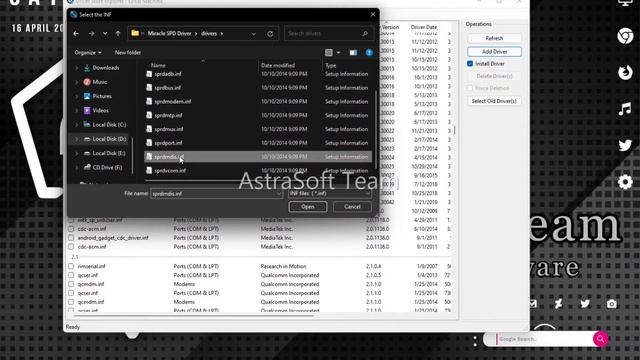The image size is (640, 360).
Task: Sort files by Name column
Action: (x=158, y=65)
